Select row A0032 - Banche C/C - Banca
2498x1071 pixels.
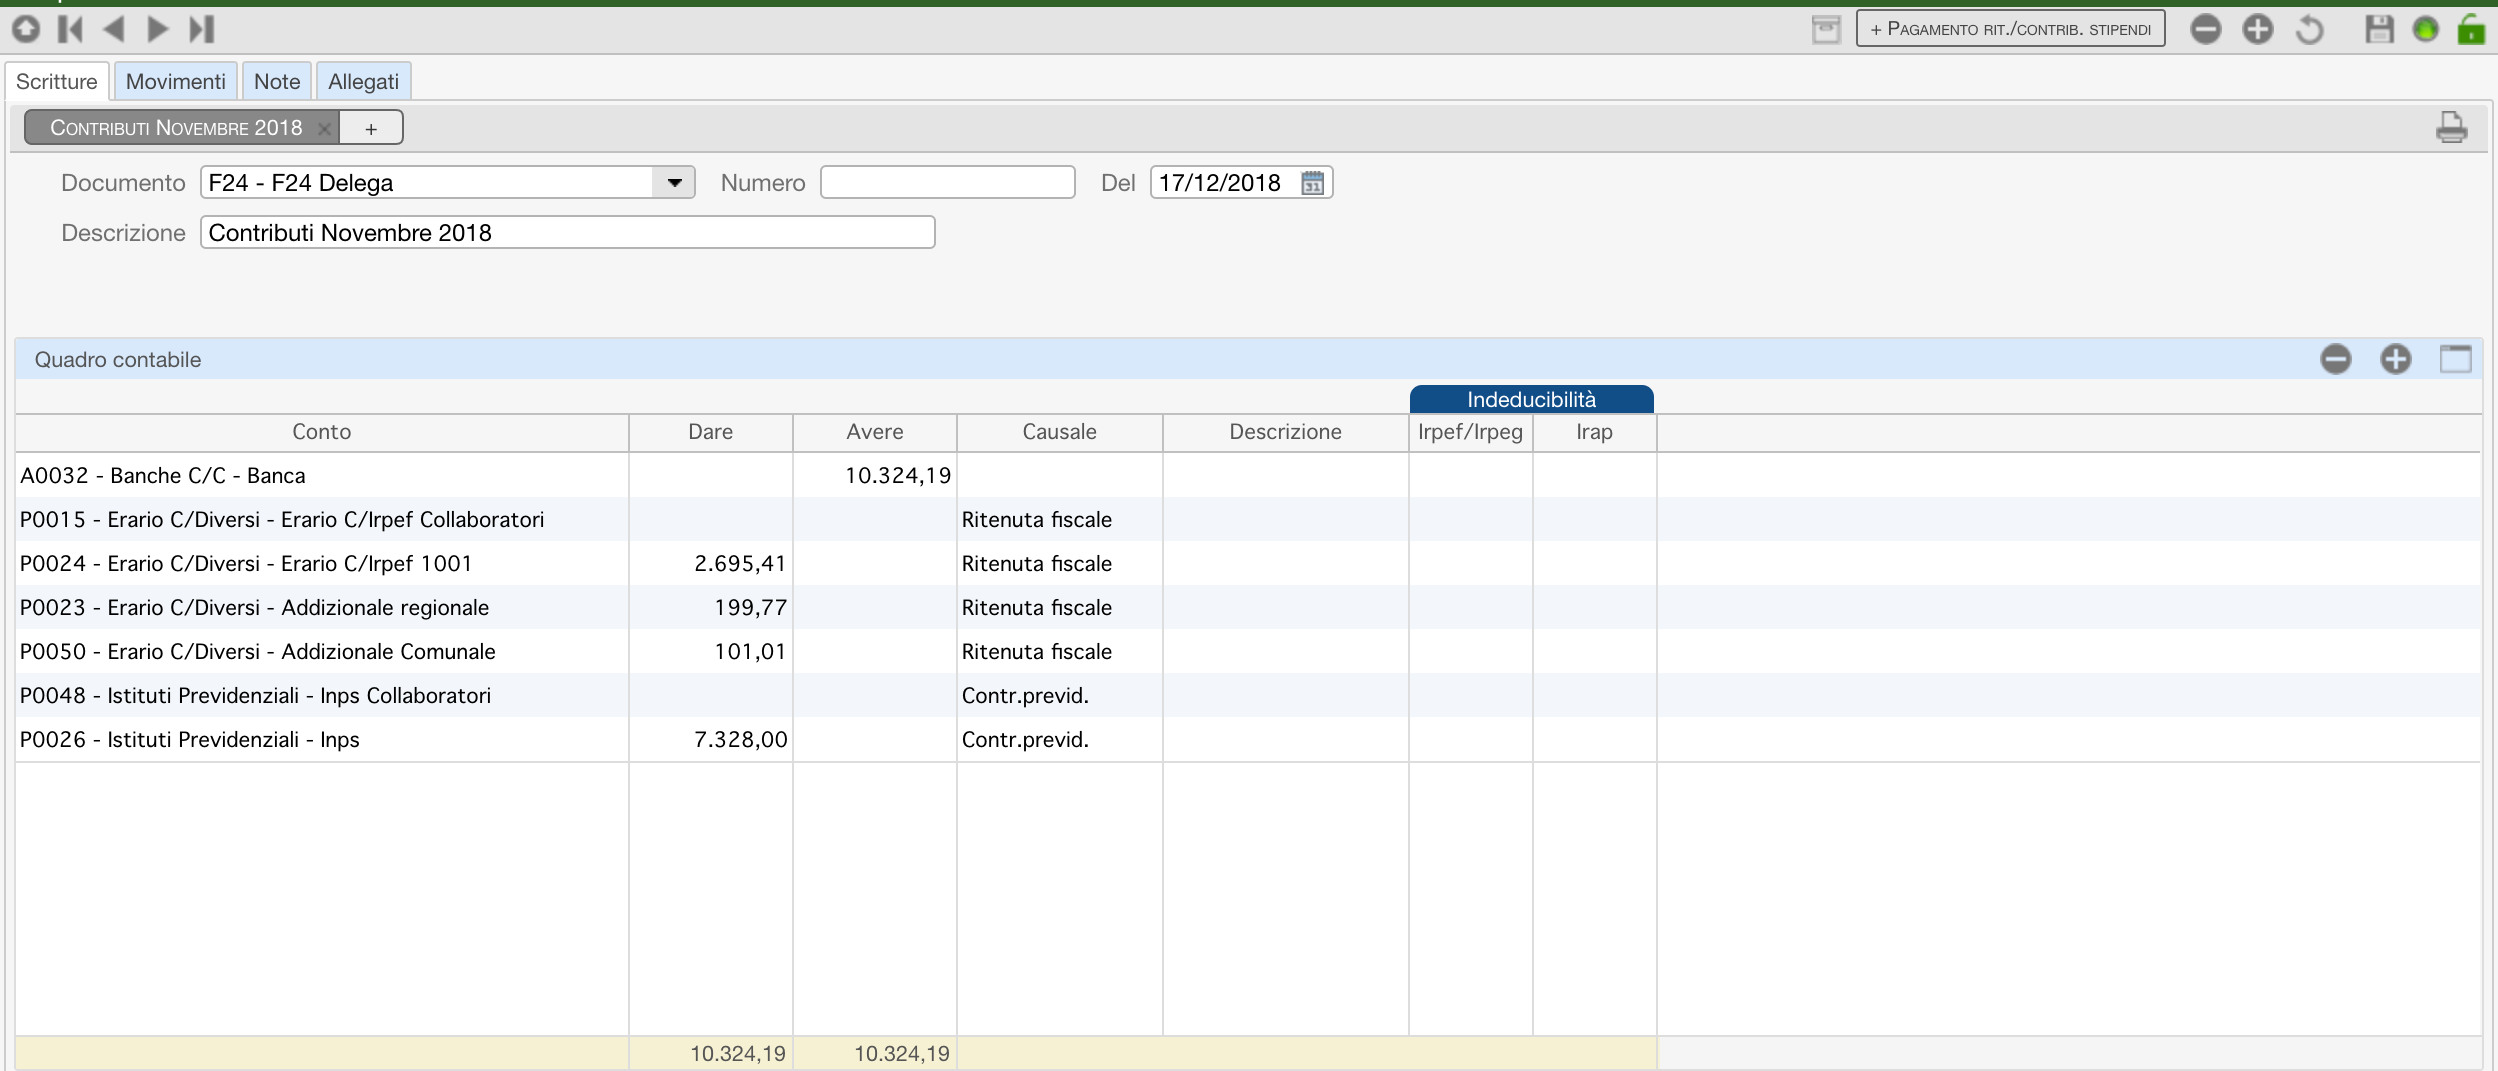pos(1247,475)
